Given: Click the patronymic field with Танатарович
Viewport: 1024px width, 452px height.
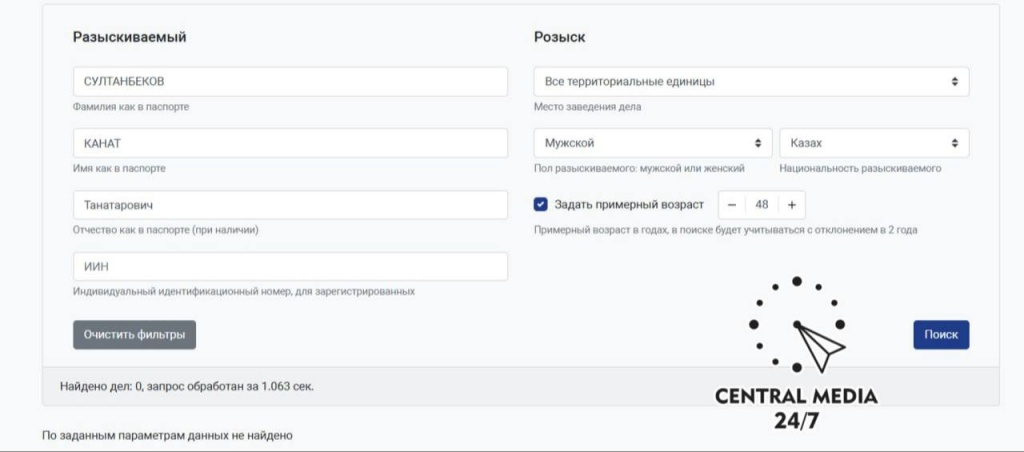Looking at the screenshot, I should coord(290,205).
